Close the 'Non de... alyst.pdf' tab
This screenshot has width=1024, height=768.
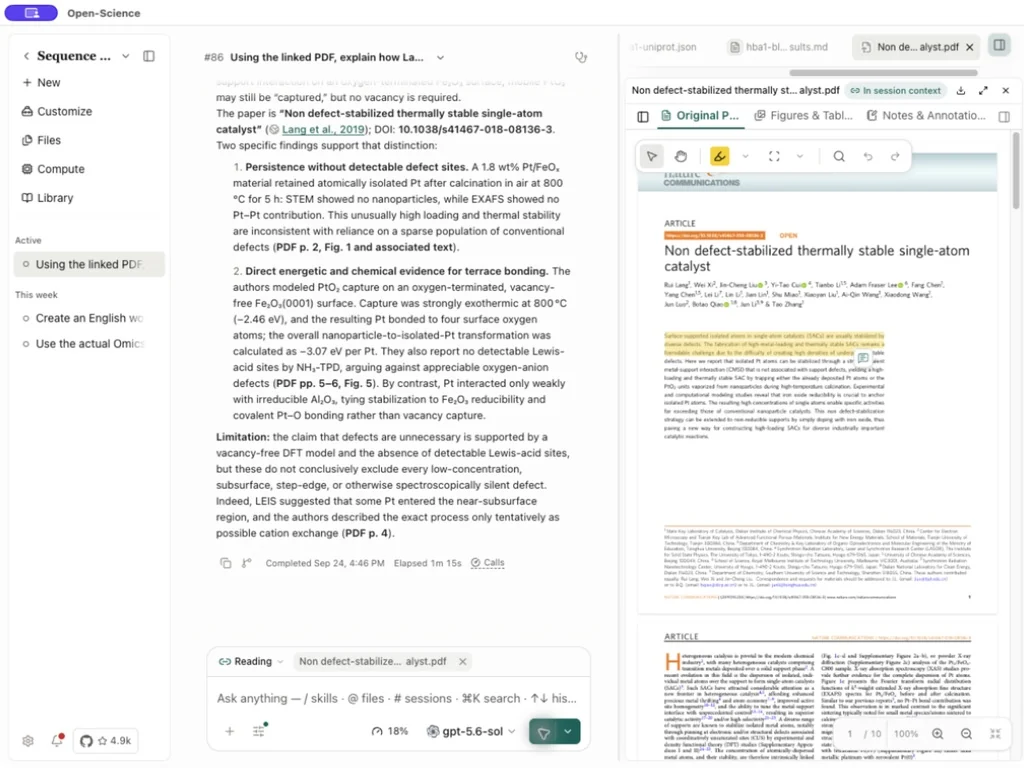970,47
